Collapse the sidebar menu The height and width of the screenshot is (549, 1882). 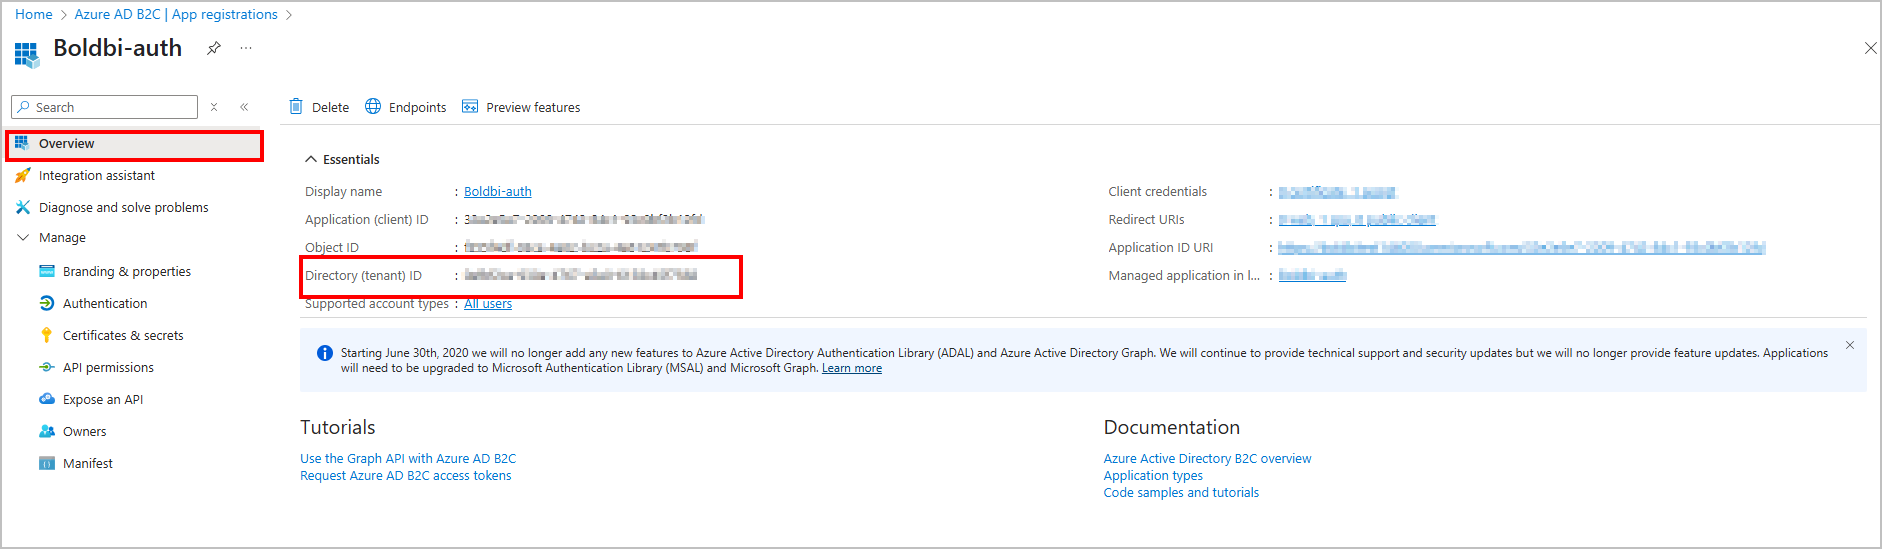click(x=244, y=107)
